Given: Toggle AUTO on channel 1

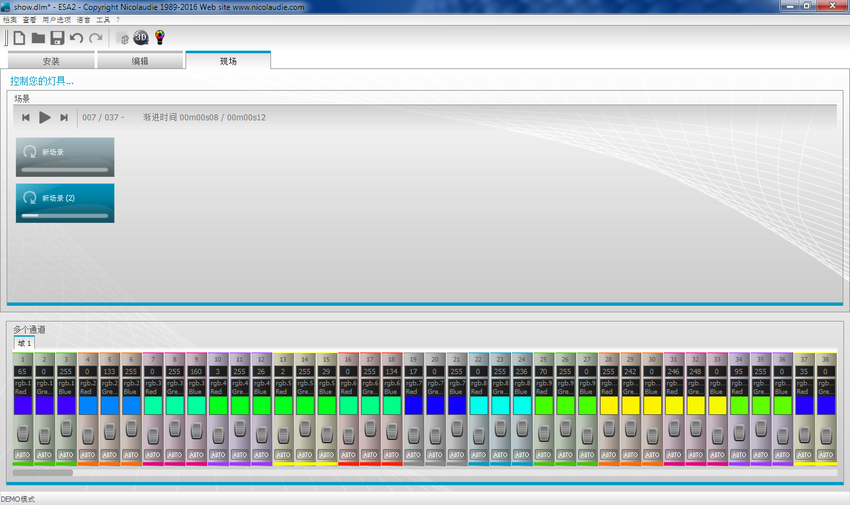Looking at the screenshot, I should pyautogui.click(x=23, y=455).
